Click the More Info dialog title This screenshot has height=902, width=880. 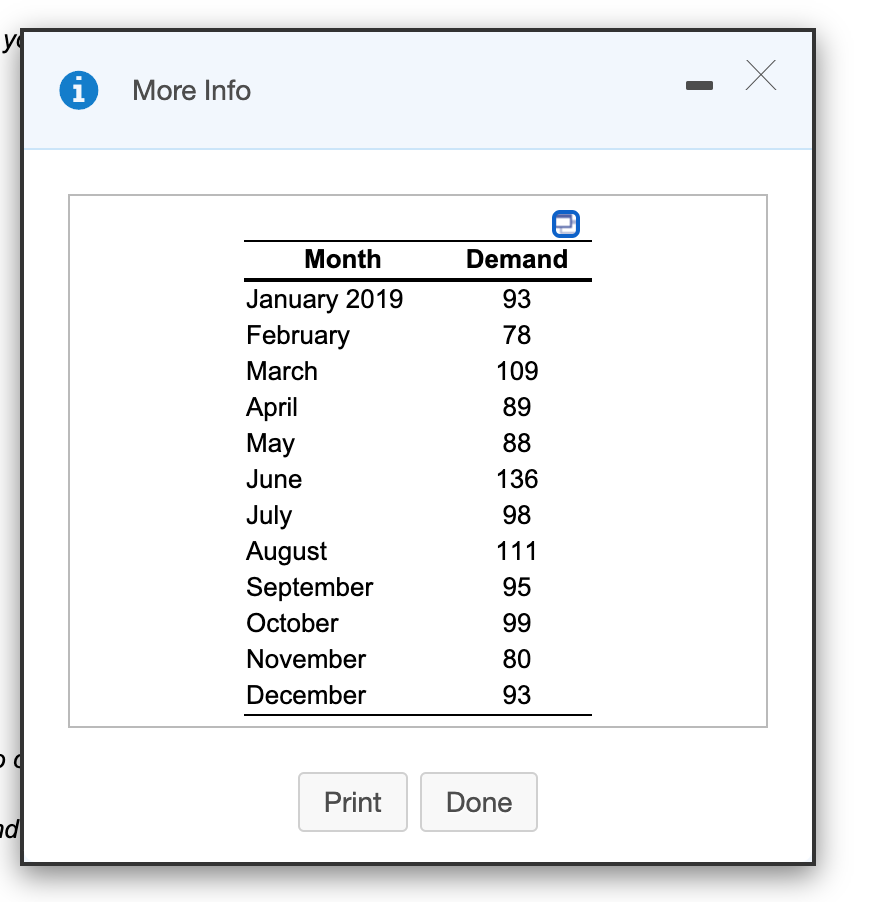(192, 90)
